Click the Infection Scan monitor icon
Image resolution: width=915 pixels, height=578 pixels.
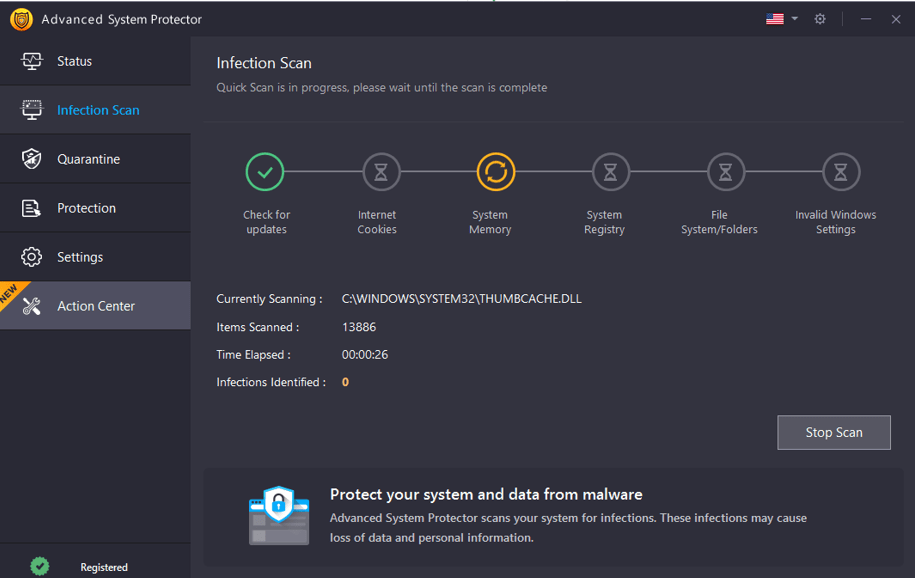pos(32,110)
